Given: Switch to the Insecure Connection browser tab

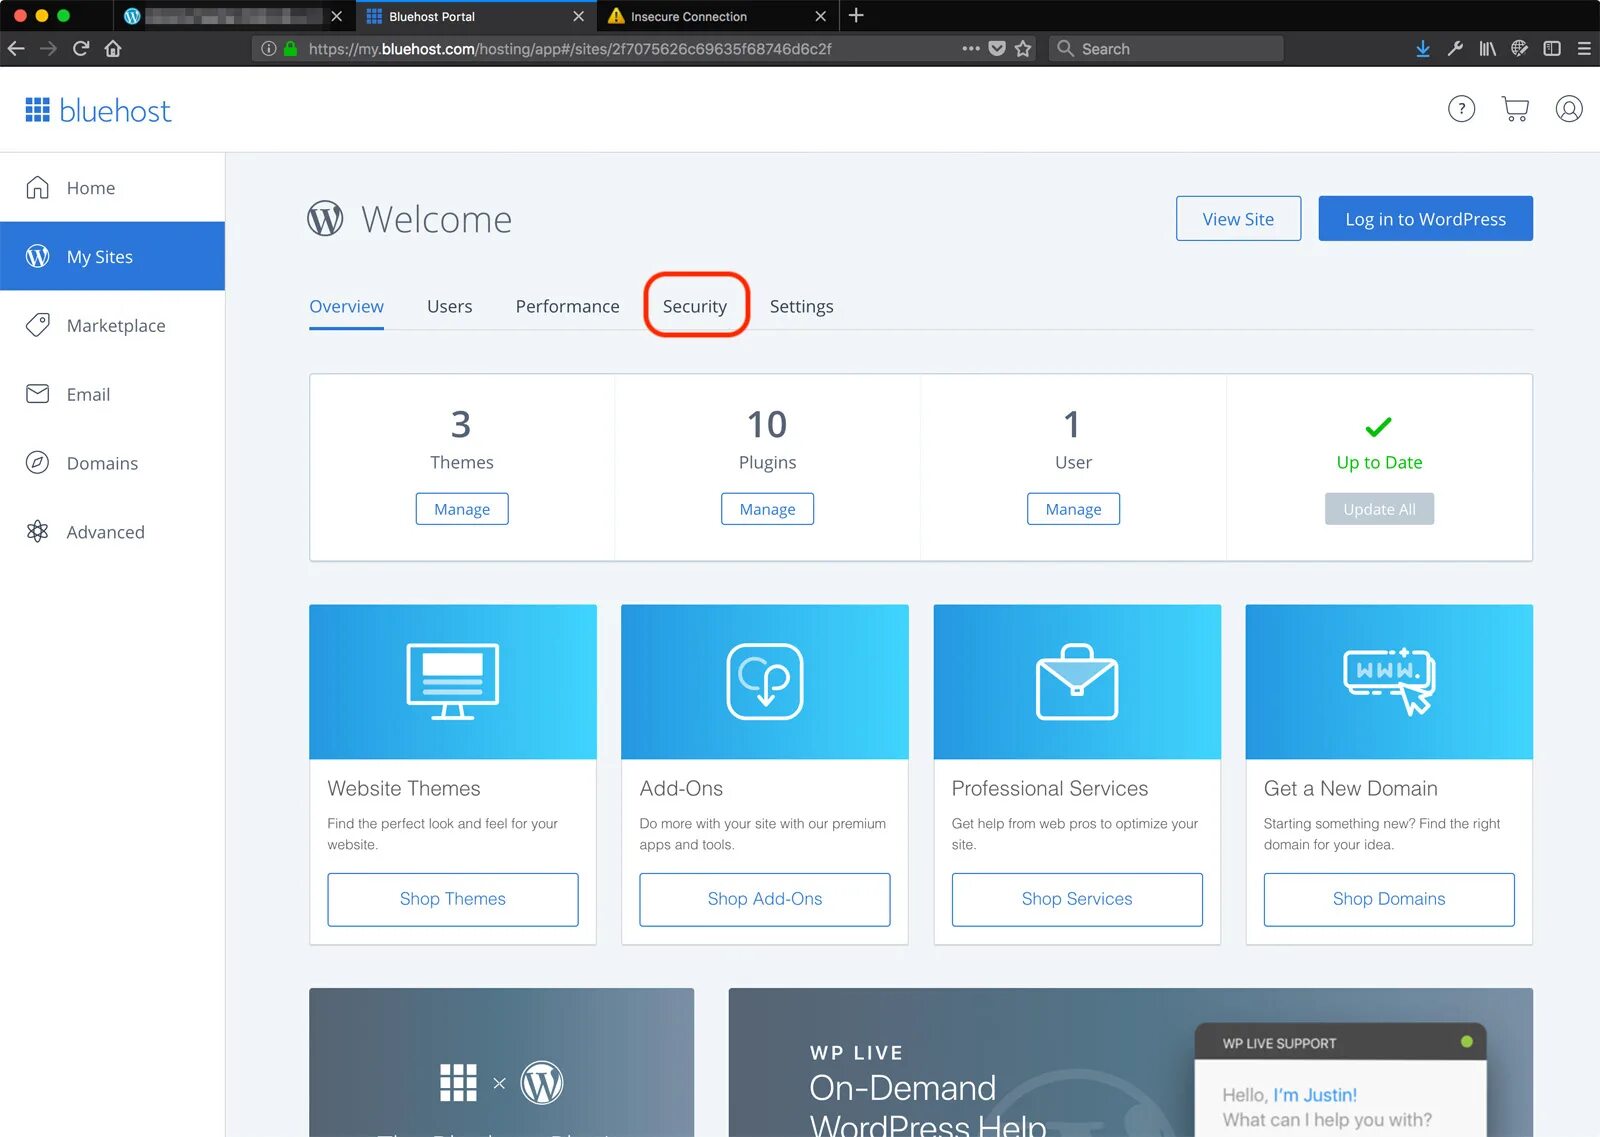Looking at the screenshot, I should pos(717,16).
